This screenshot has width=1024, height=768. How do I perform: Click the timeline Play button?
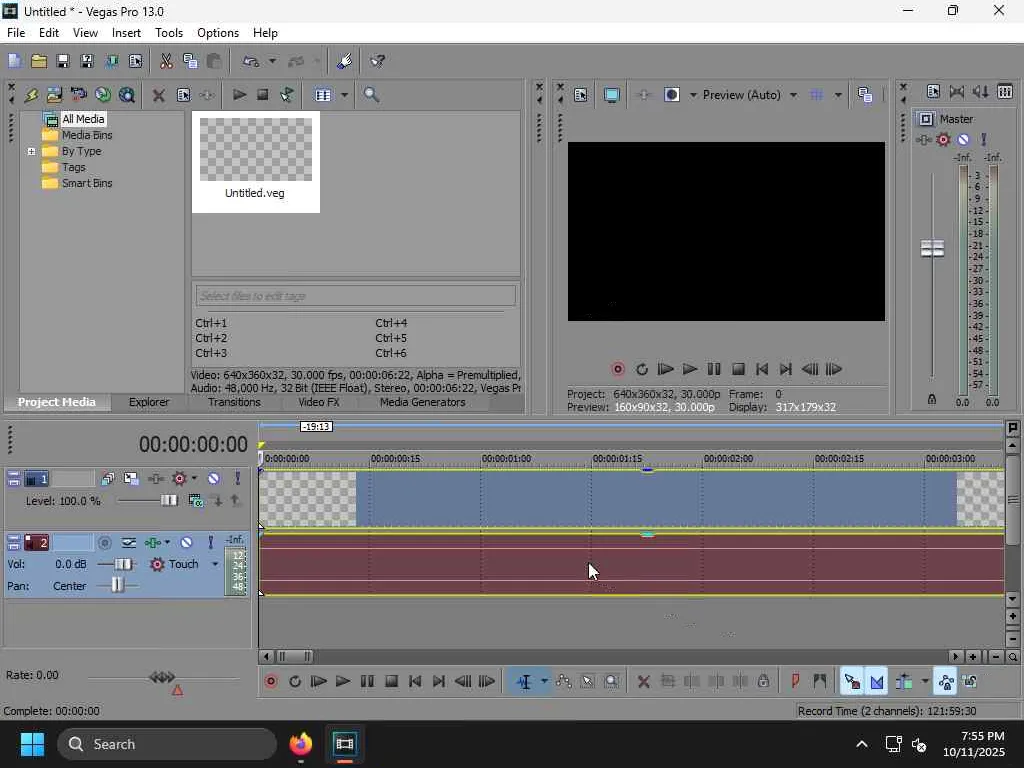pyautogui.click(x=342, y=682)
